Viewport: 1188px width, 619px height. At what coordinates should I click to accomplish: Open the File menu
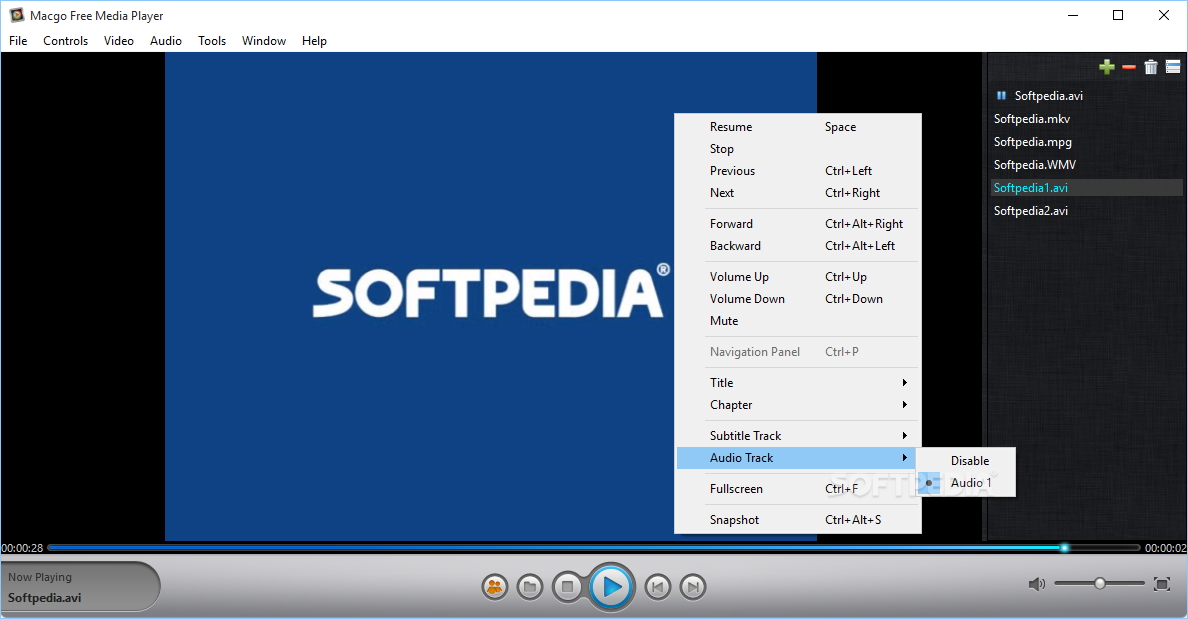[18, 41]
